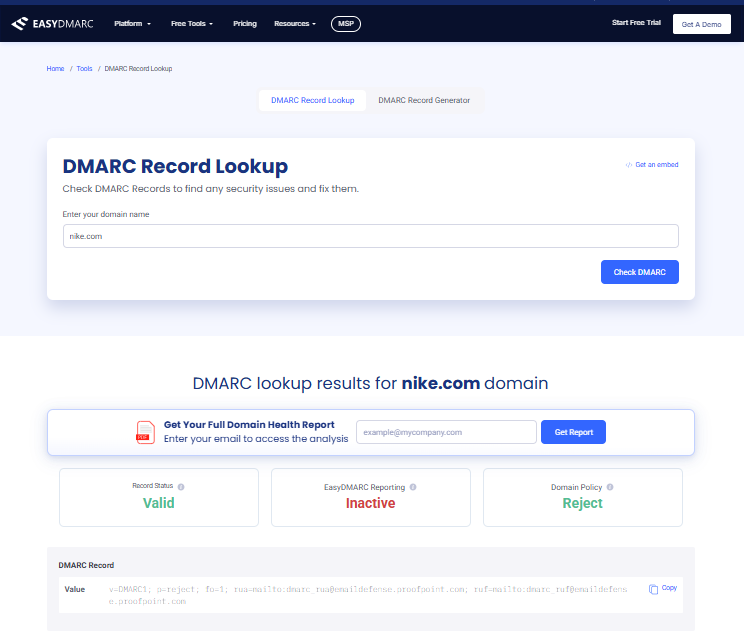Show Domain Policy info icon
This screenshot has width=744, height=633.
click(610, 487)
